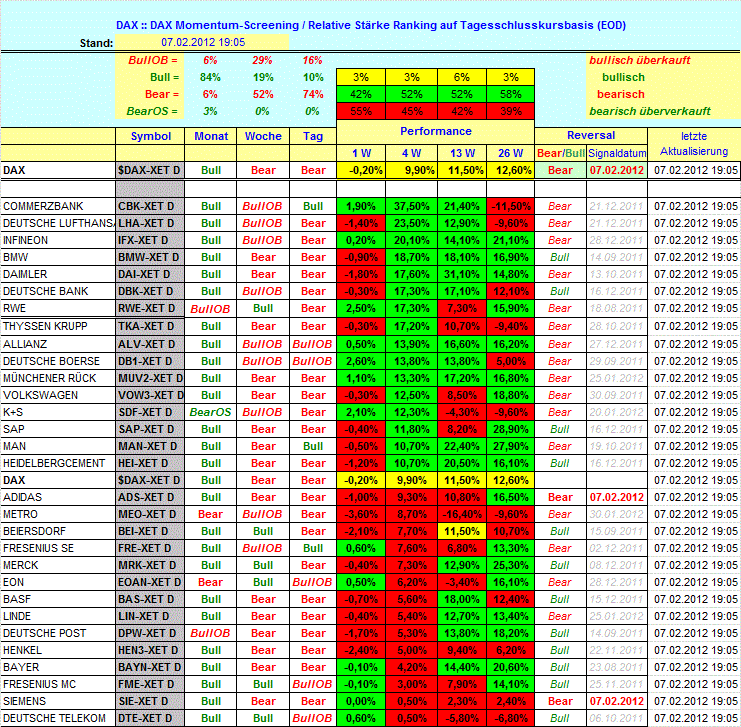Click the SIE-XET D symbol cell
The width and height of the screenshot is (741, 727).
[150, 701]
